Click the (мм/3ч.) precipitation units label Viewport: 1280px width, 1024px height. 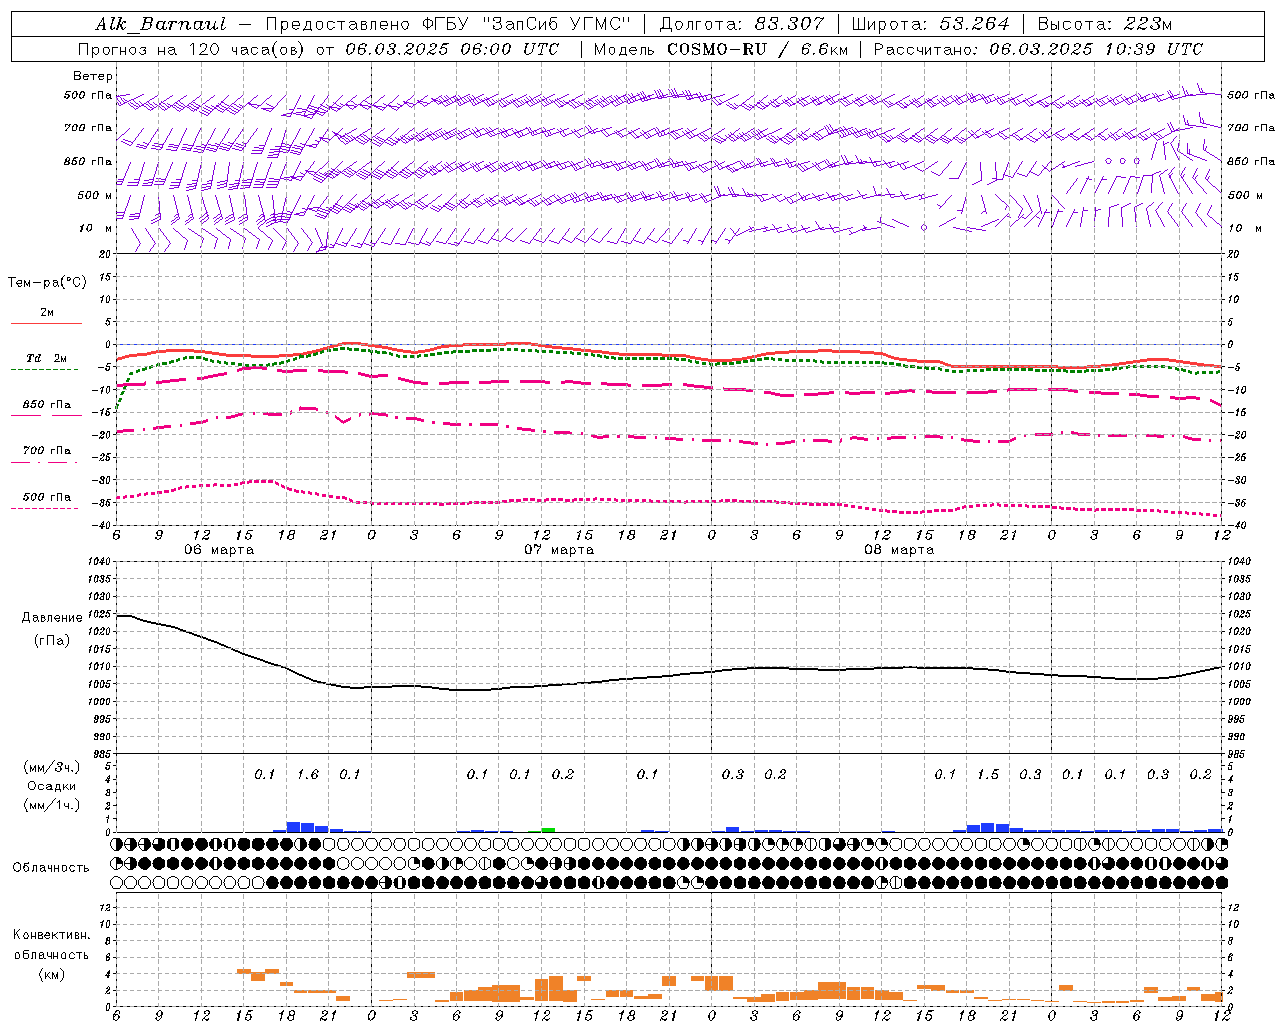(52, 767)
